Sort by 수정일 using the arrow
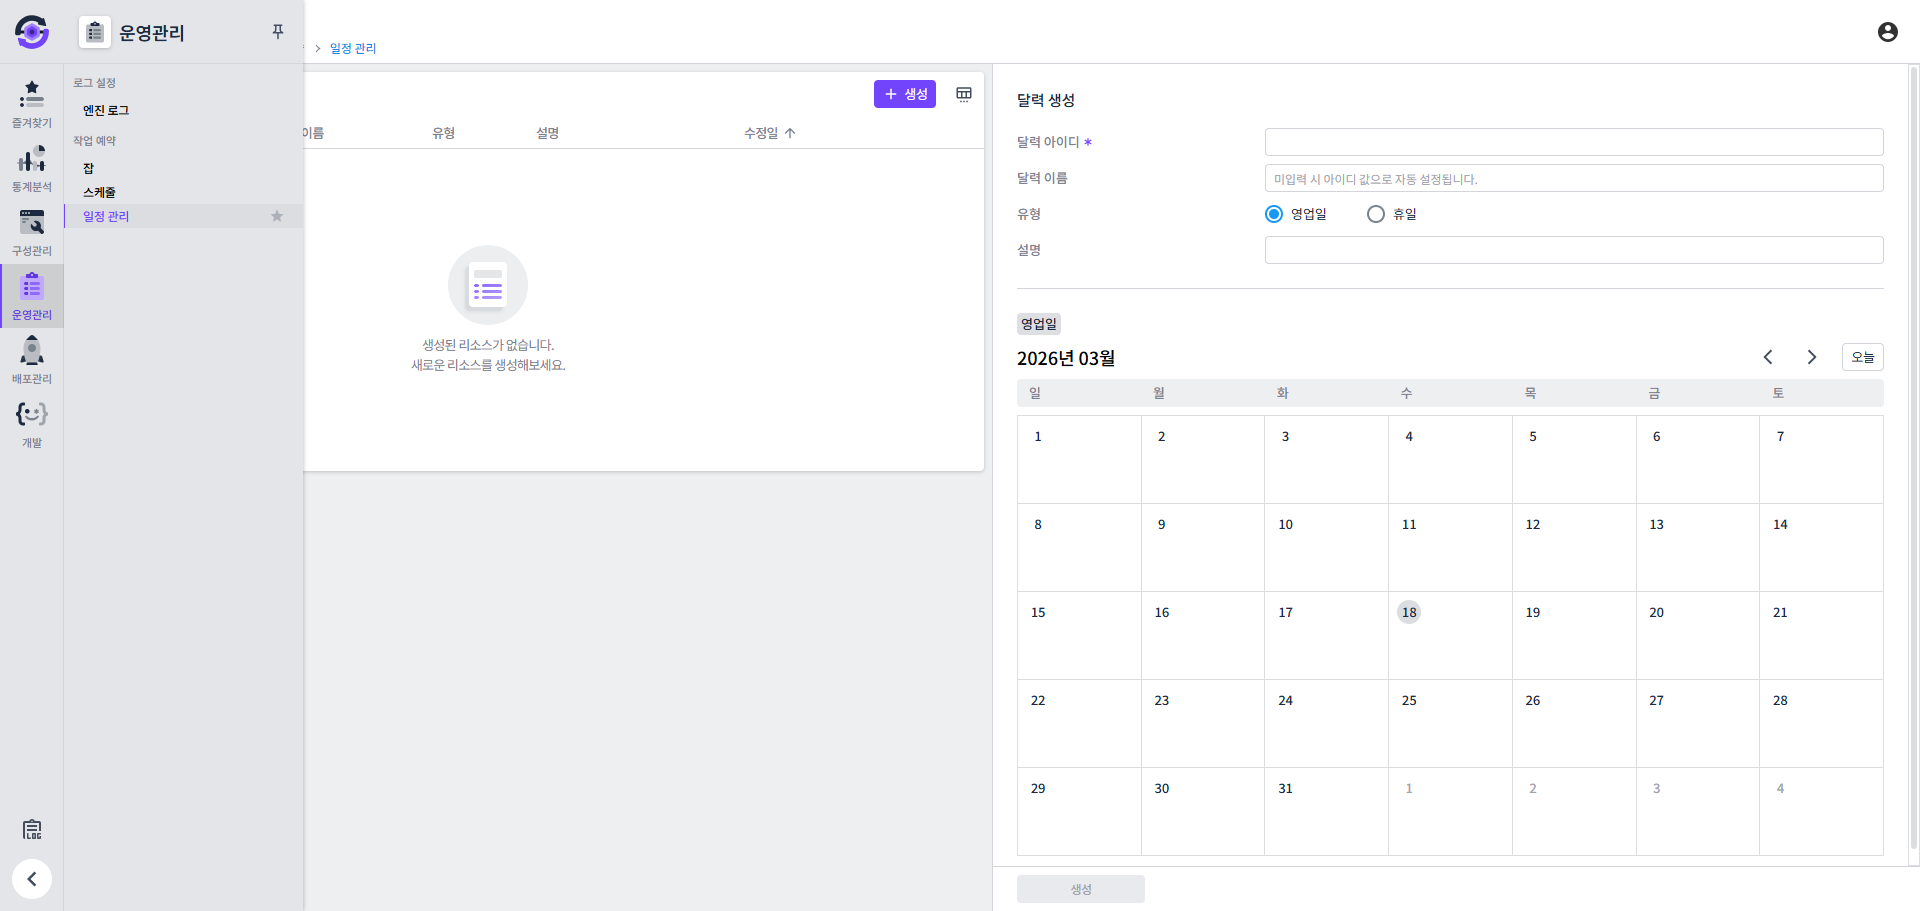Viewport: 1920px width, 911px height. [790, 133]
